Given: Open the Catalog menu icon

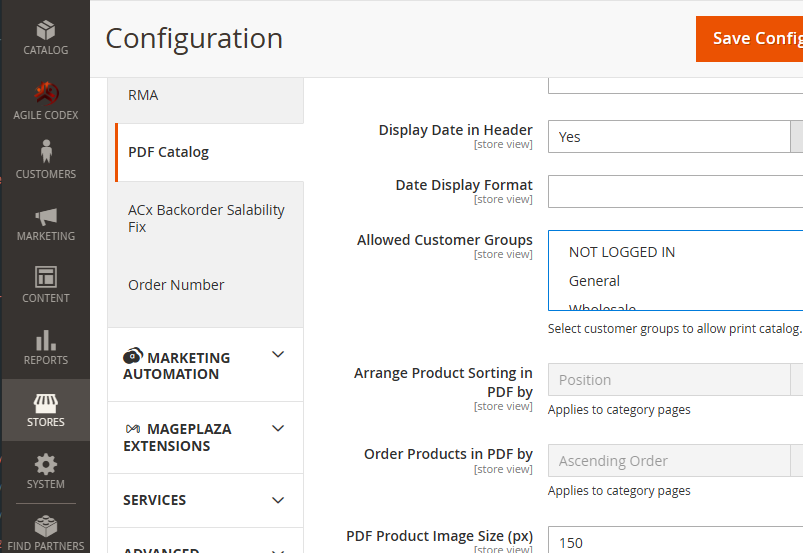Looking at the screenshot, I should [x=46, y=30].
